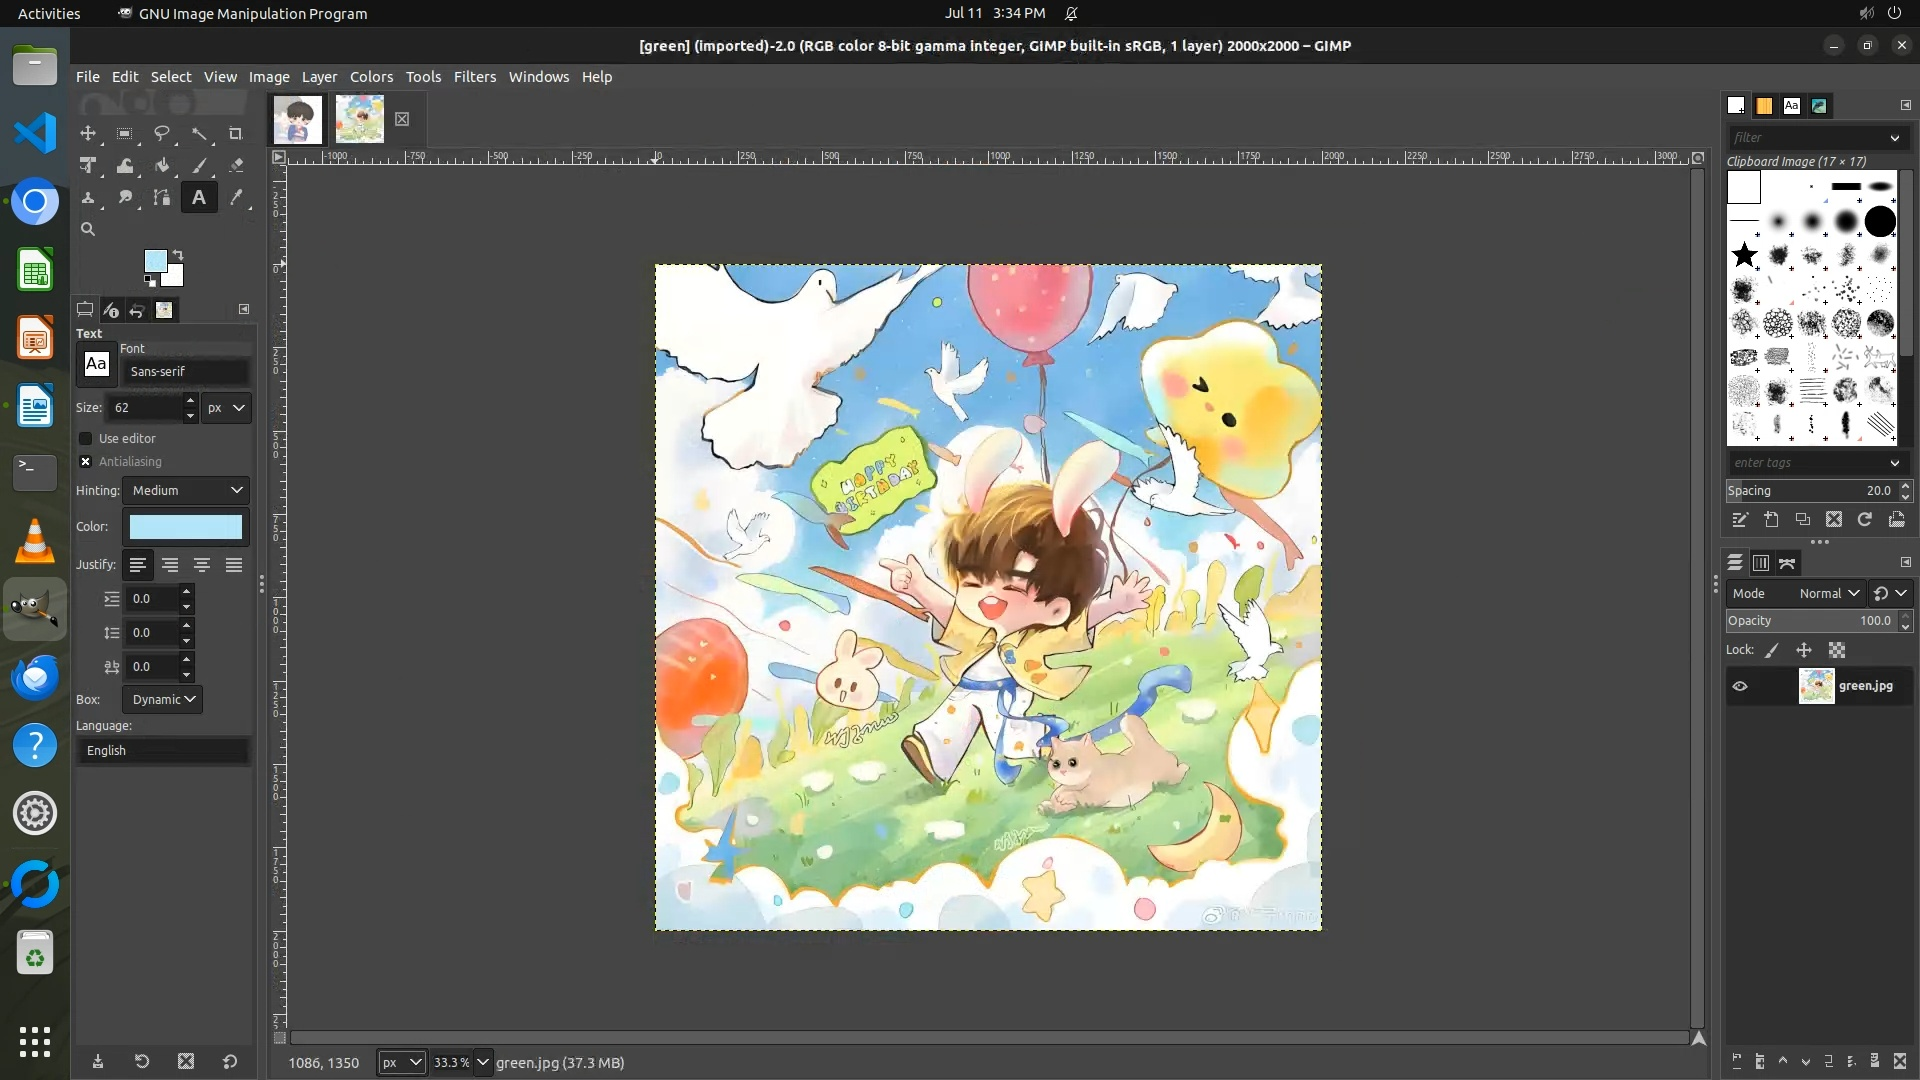Select the Paths tool
1920x1080 pixels.
(x=162, y=198)
